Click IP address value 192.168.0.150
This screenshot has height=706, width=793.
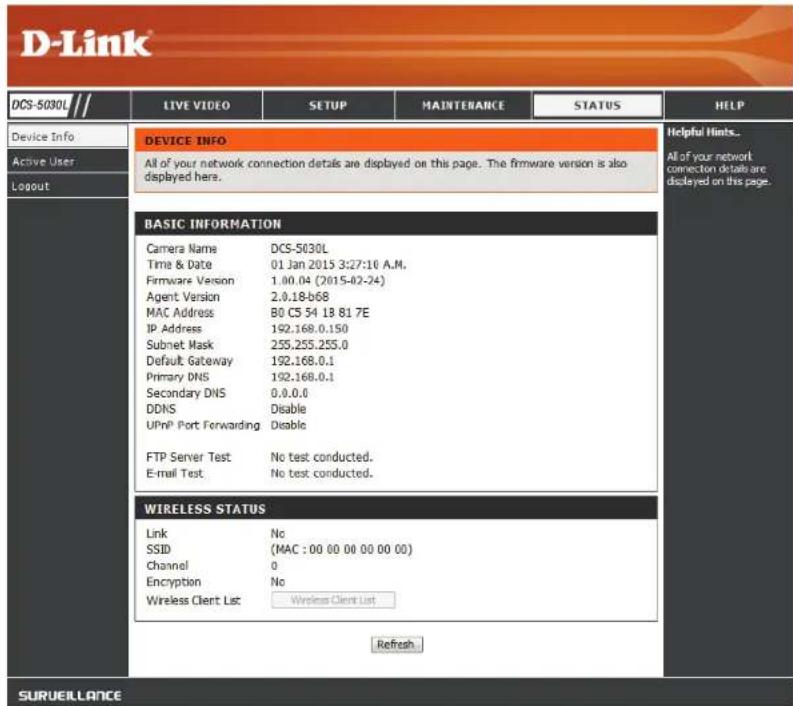[309, 329]
